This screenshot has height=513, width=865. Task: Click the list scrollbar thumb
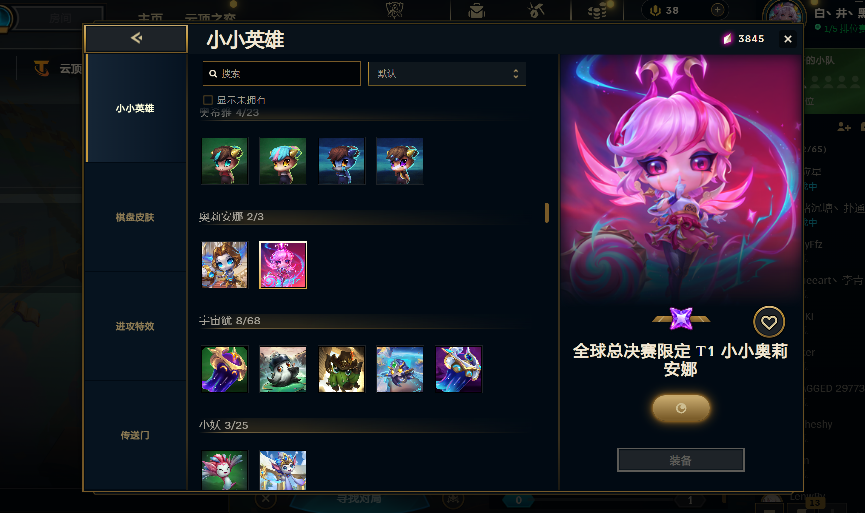point(547,212)
